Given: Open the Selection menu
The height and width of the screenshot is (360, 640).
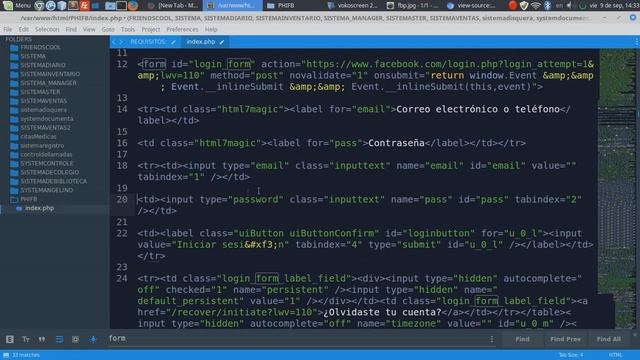Looking at the screenshot, I should pyautogui.click(x=47, y=29).
